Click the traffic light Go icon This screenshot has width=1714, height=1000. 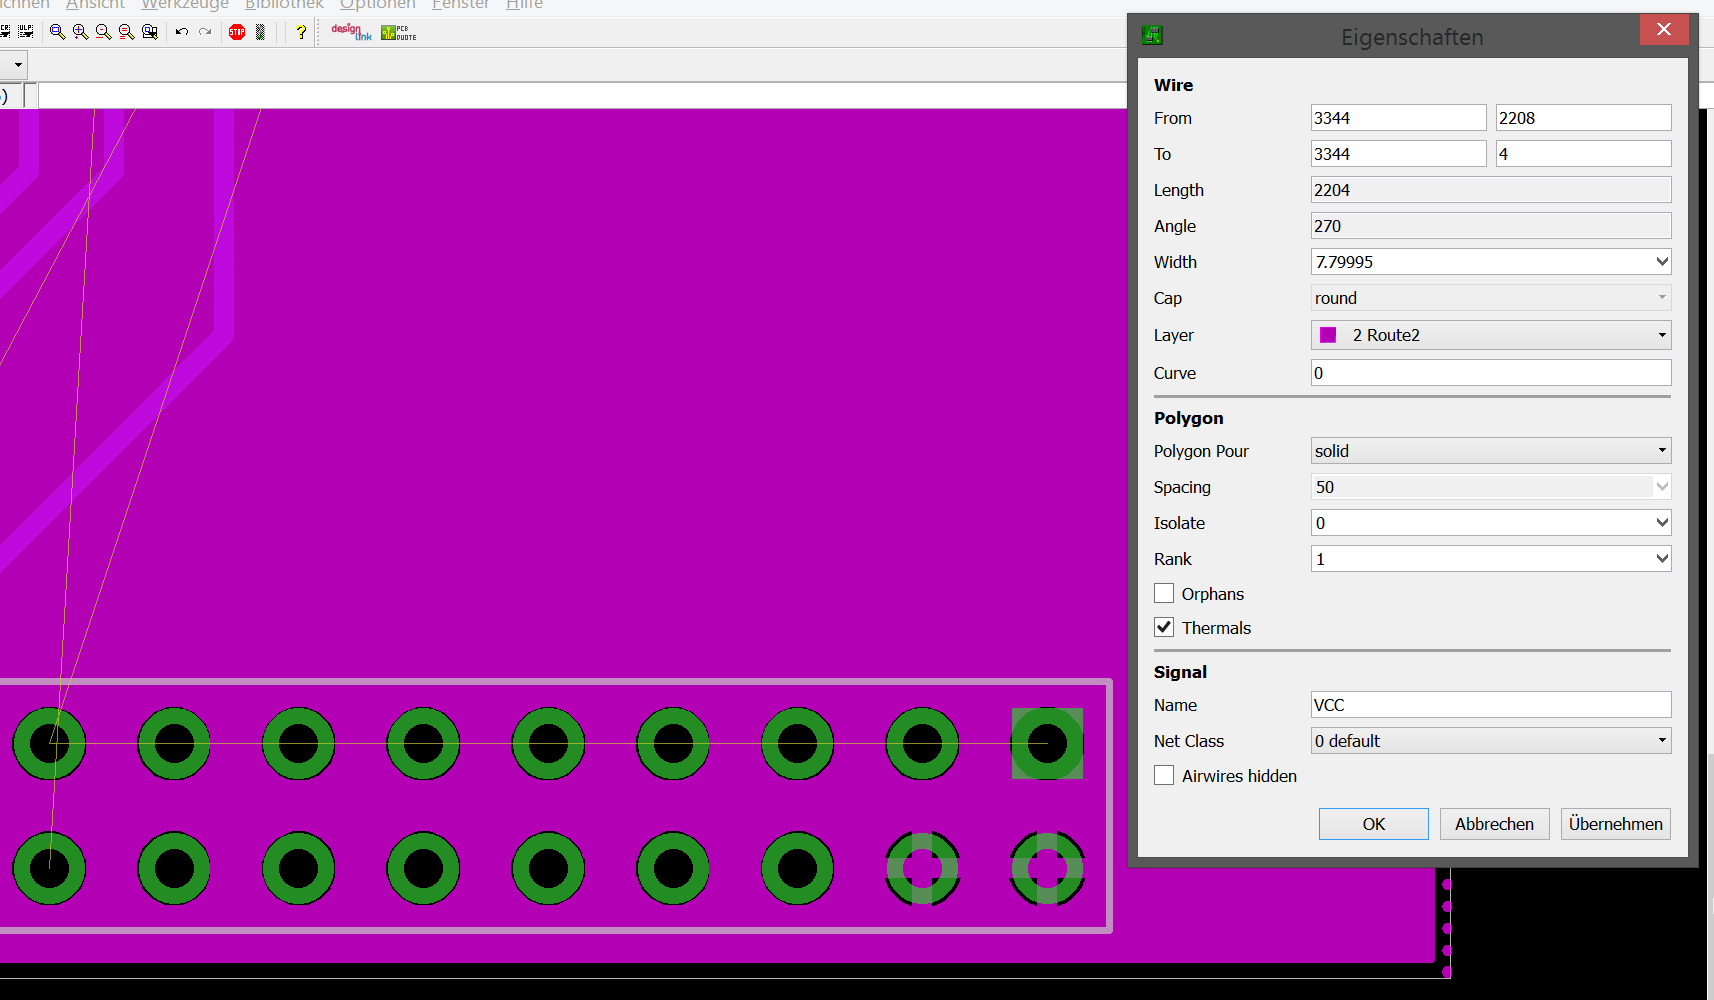pyautogui.click(x=261, y=32)
